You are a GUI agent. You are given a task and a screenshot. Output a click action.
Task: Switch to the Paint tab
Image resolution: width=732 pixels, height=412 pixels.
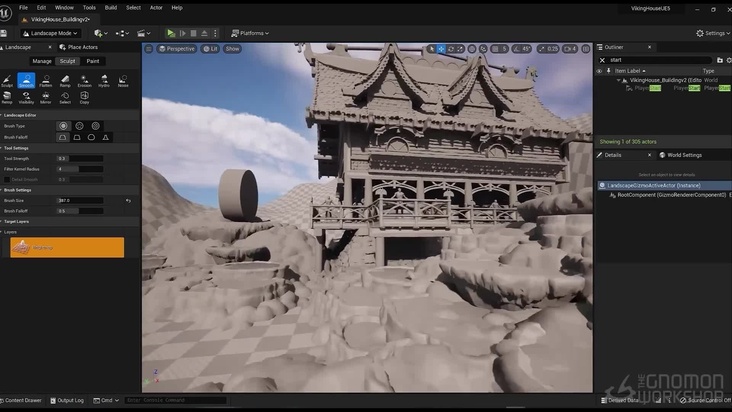tap(93, 61)
